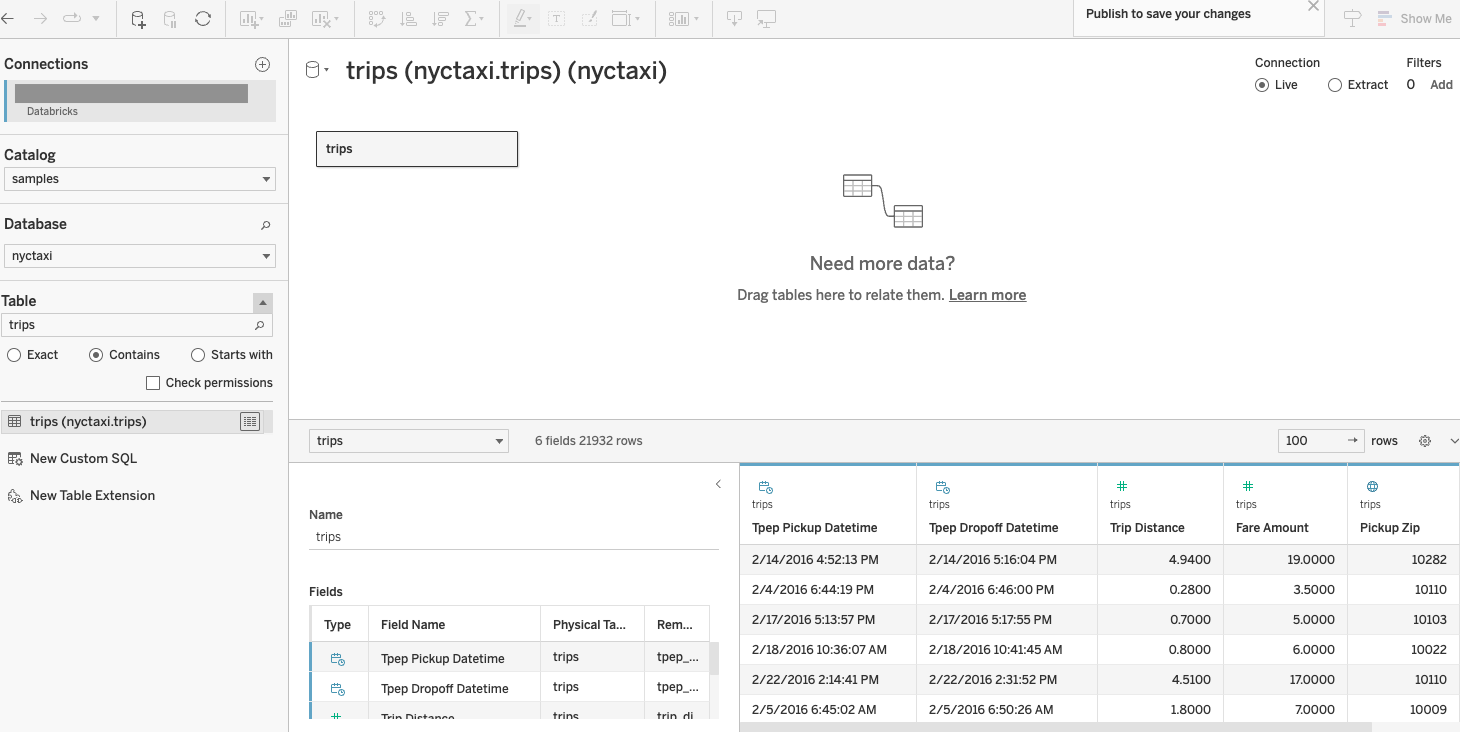The width and height of the screenshot is (1460, 732).
Task: Enable the Check permissions checkbox
Action: 153,382
